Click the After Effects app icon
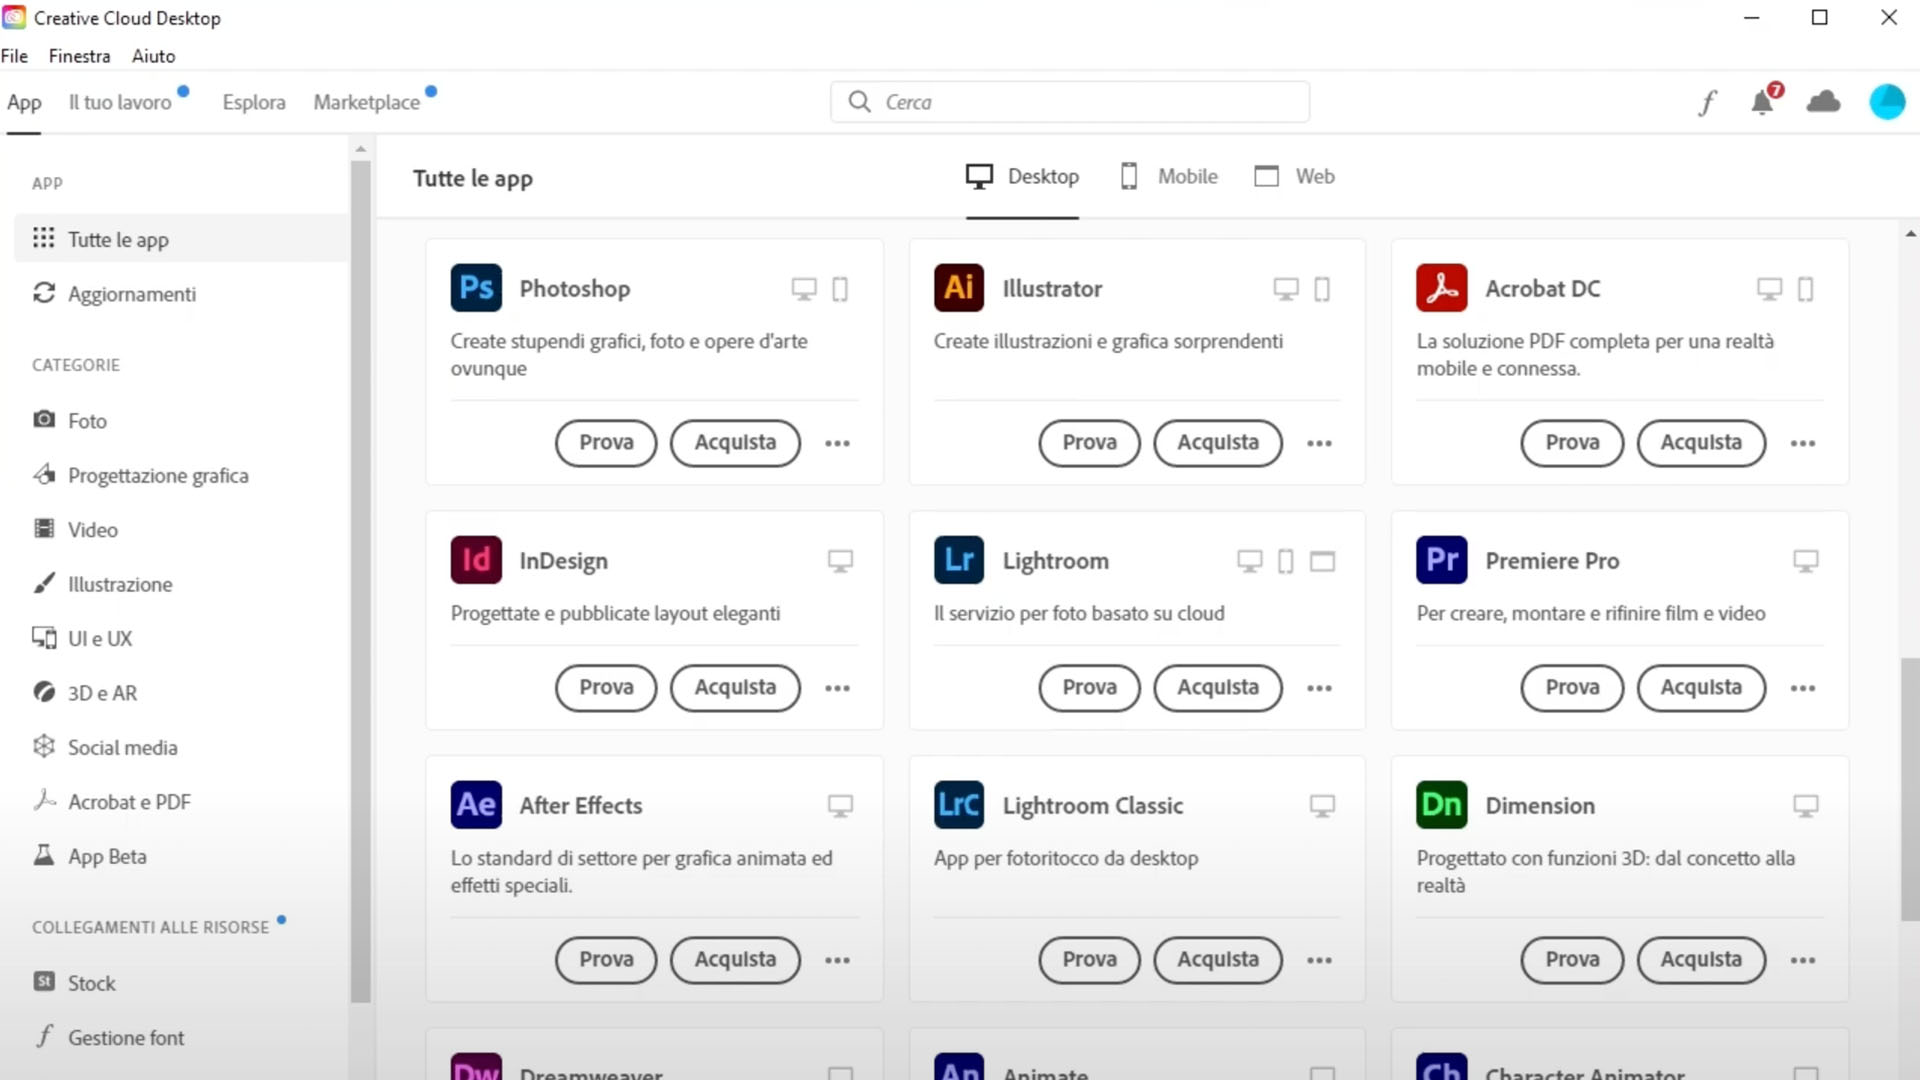Viewport: 1920px width, 1080px height. coord(475,804)
